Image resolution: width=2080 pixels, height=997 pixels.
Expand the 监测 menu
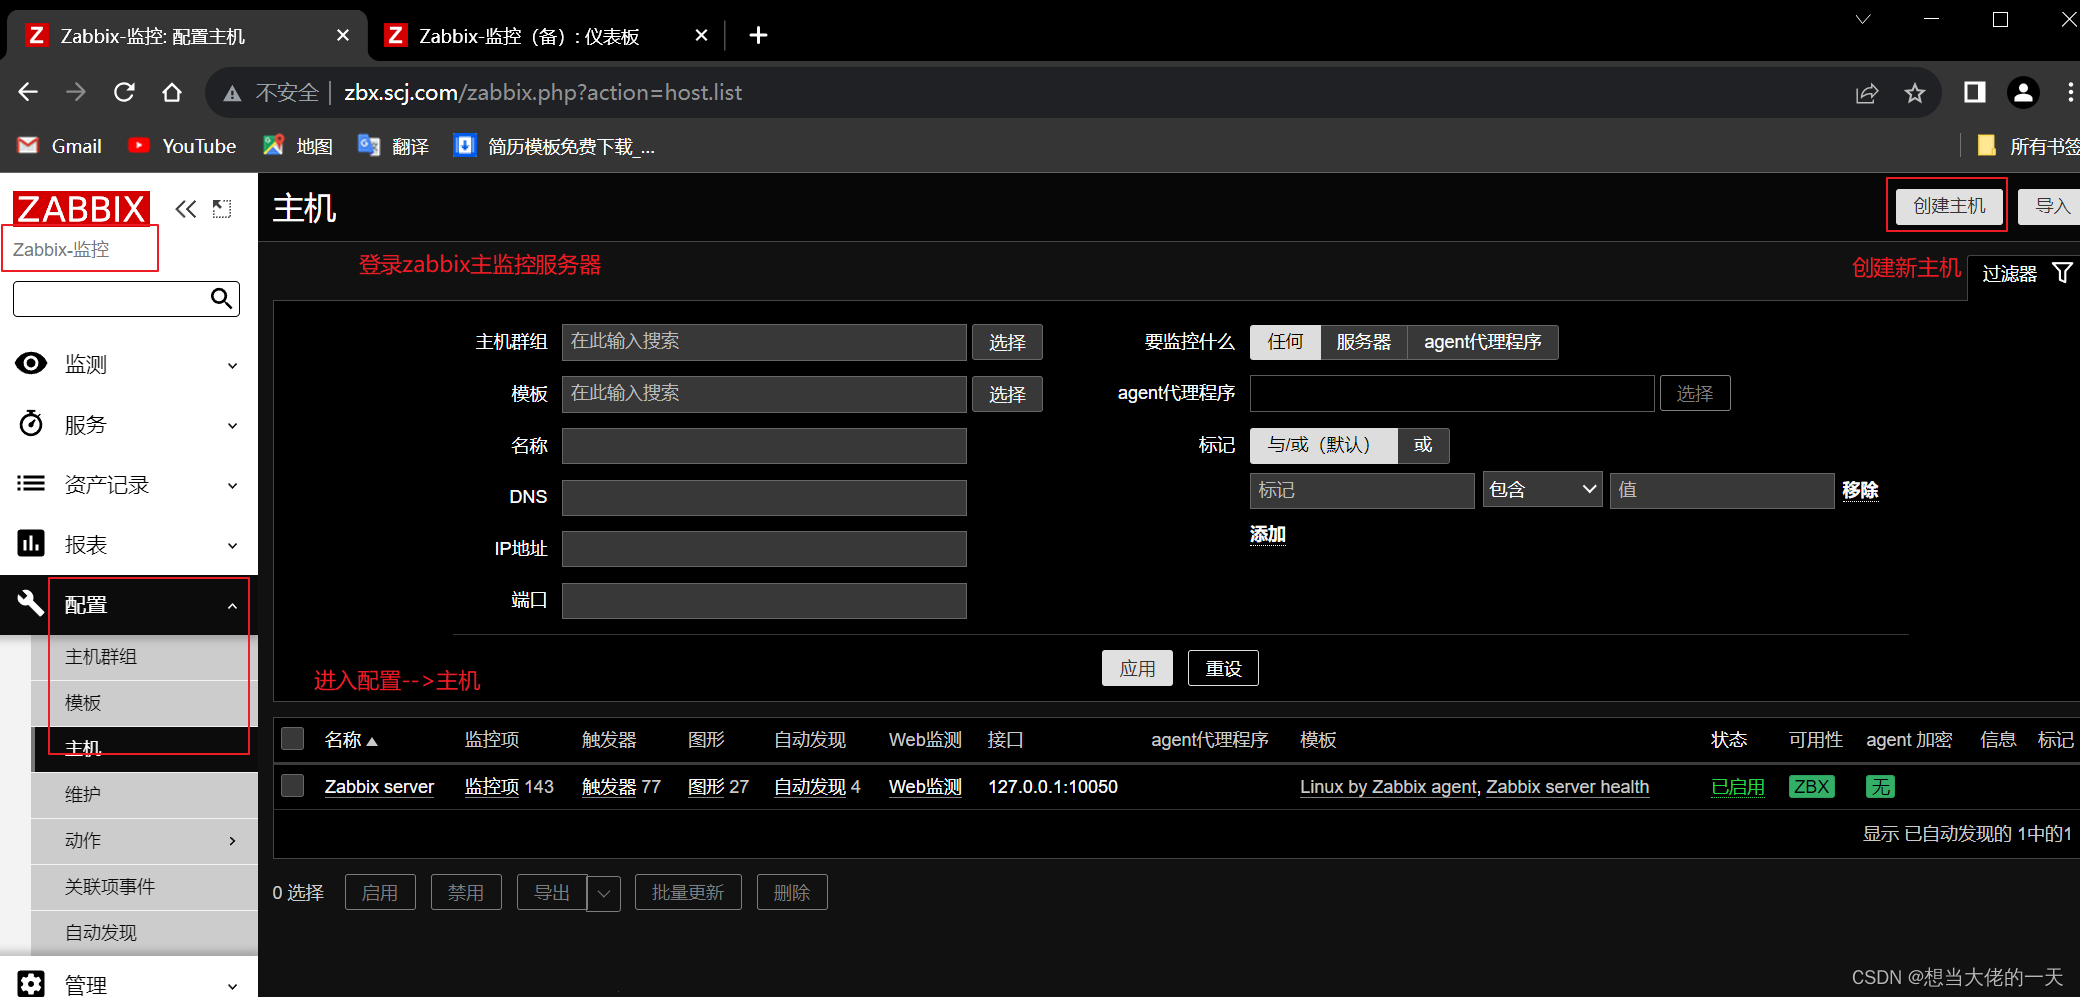coord(129,364)
